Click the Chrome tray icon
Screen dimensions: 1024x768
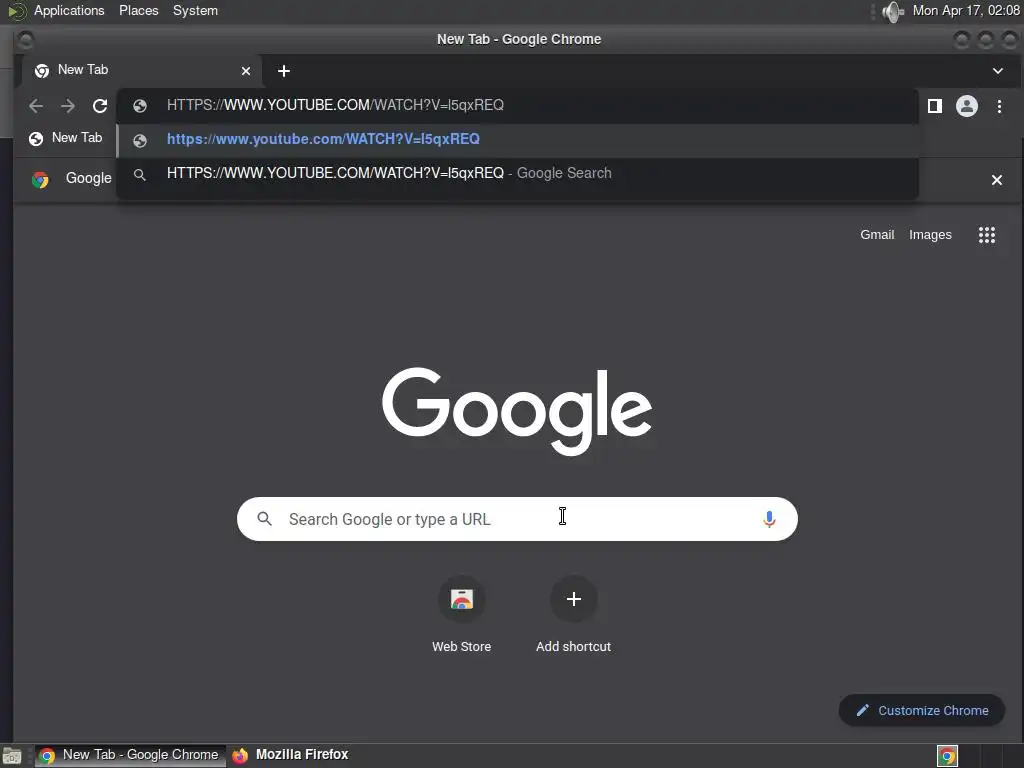947,756
